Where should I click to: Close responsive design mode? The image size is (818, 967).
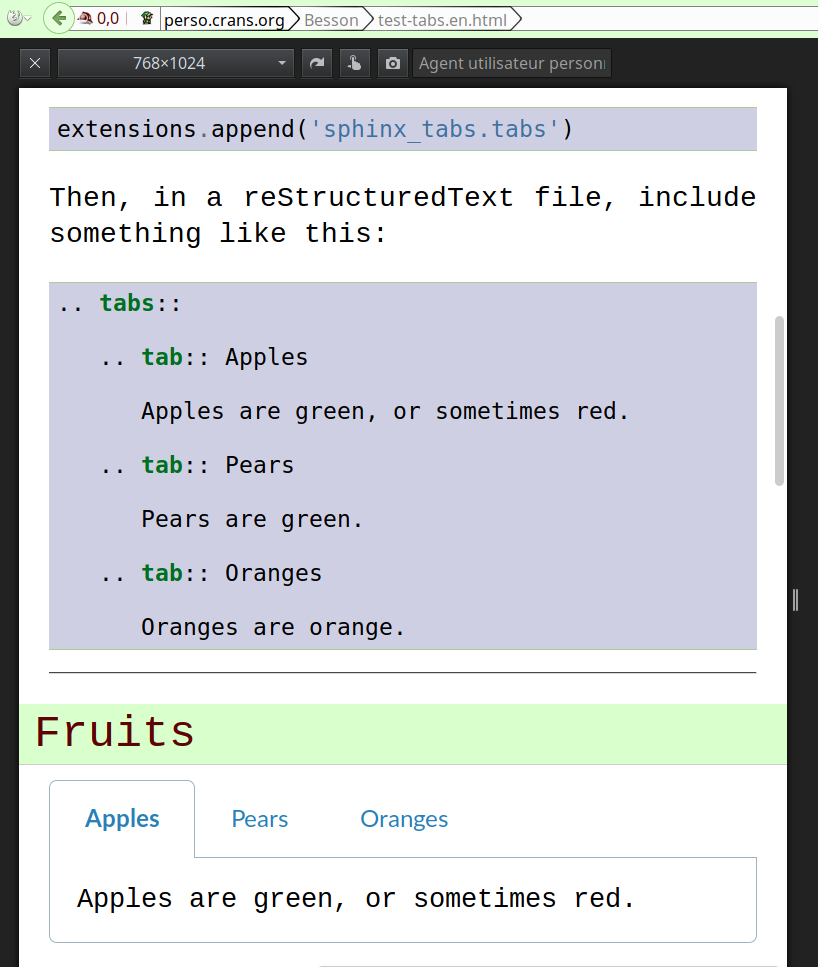pyautogui.click(x=35, y=63)
